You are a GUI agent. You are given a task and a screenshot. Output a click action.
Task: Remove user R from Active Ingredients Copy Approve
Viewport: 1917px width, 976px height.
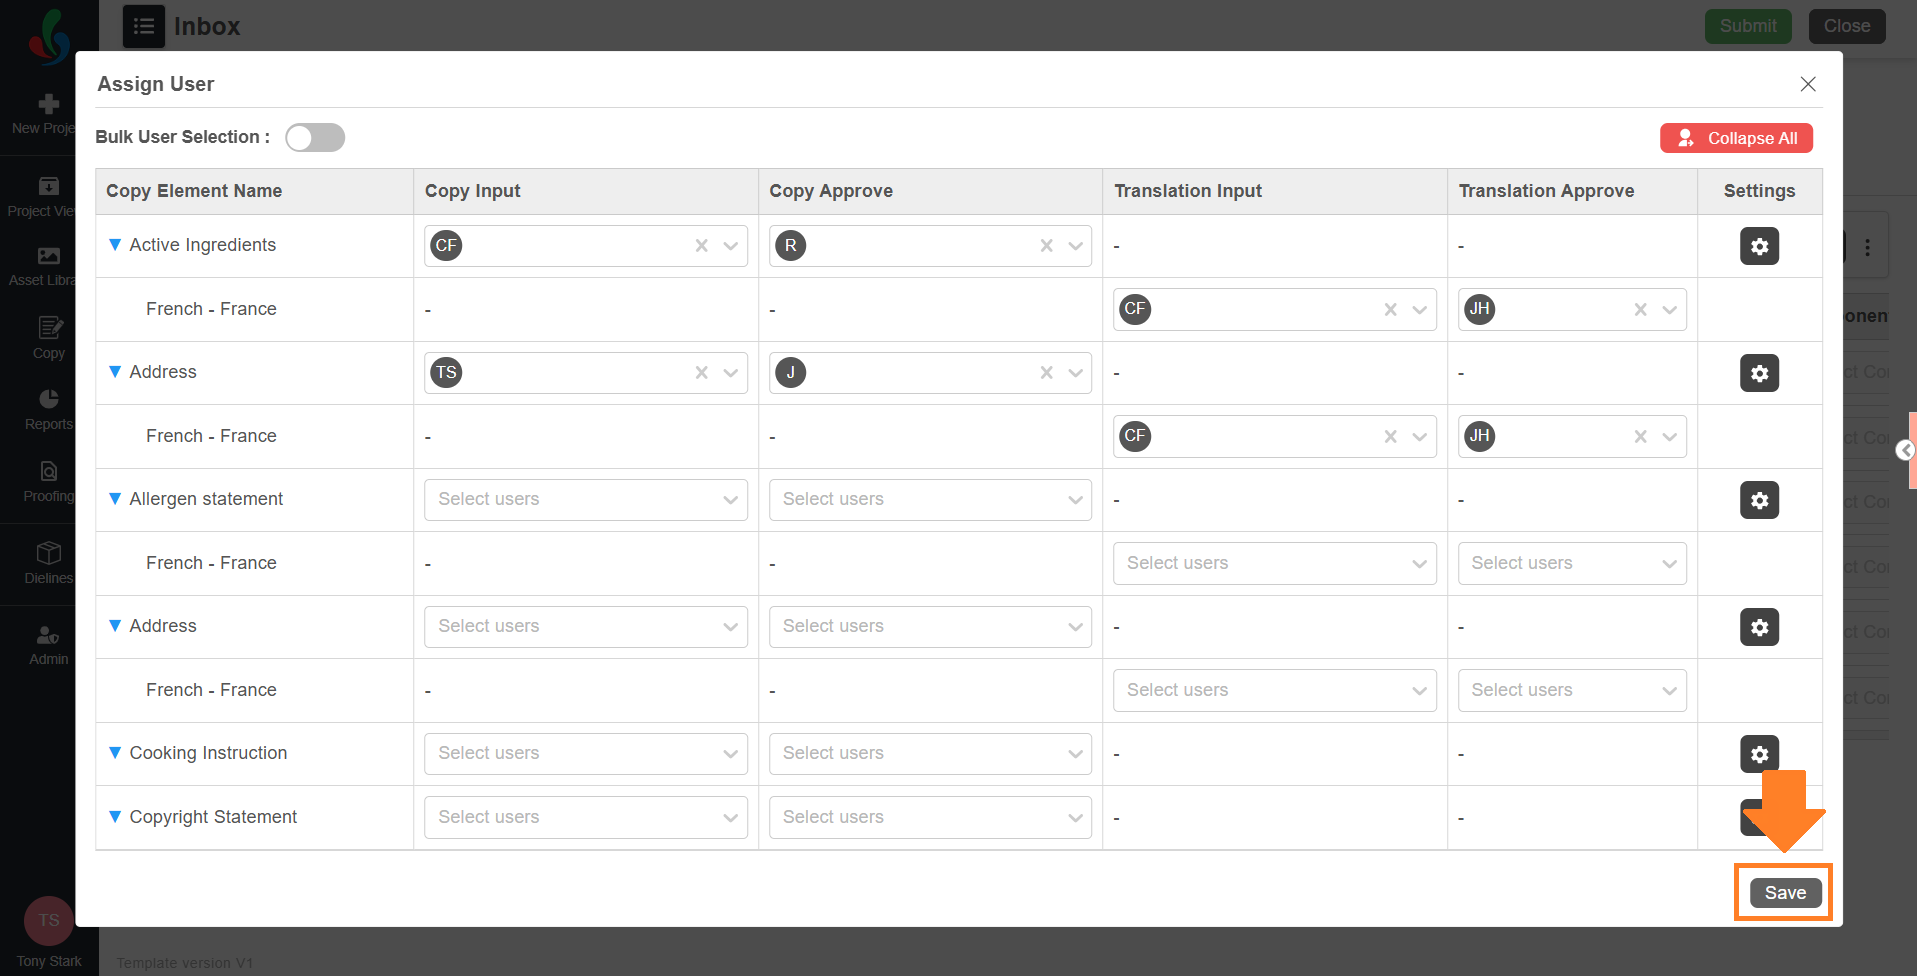click(x=1046, y=246)
